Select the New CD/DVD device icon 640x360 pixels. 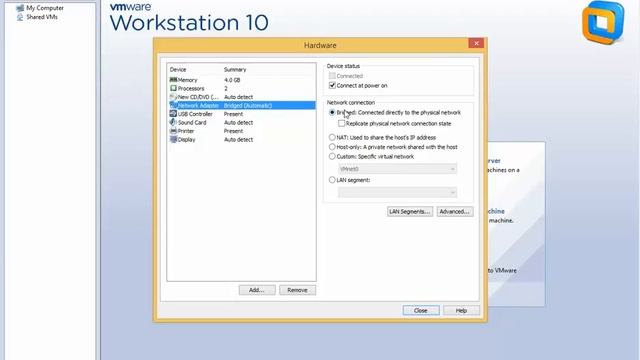(173, 97)
